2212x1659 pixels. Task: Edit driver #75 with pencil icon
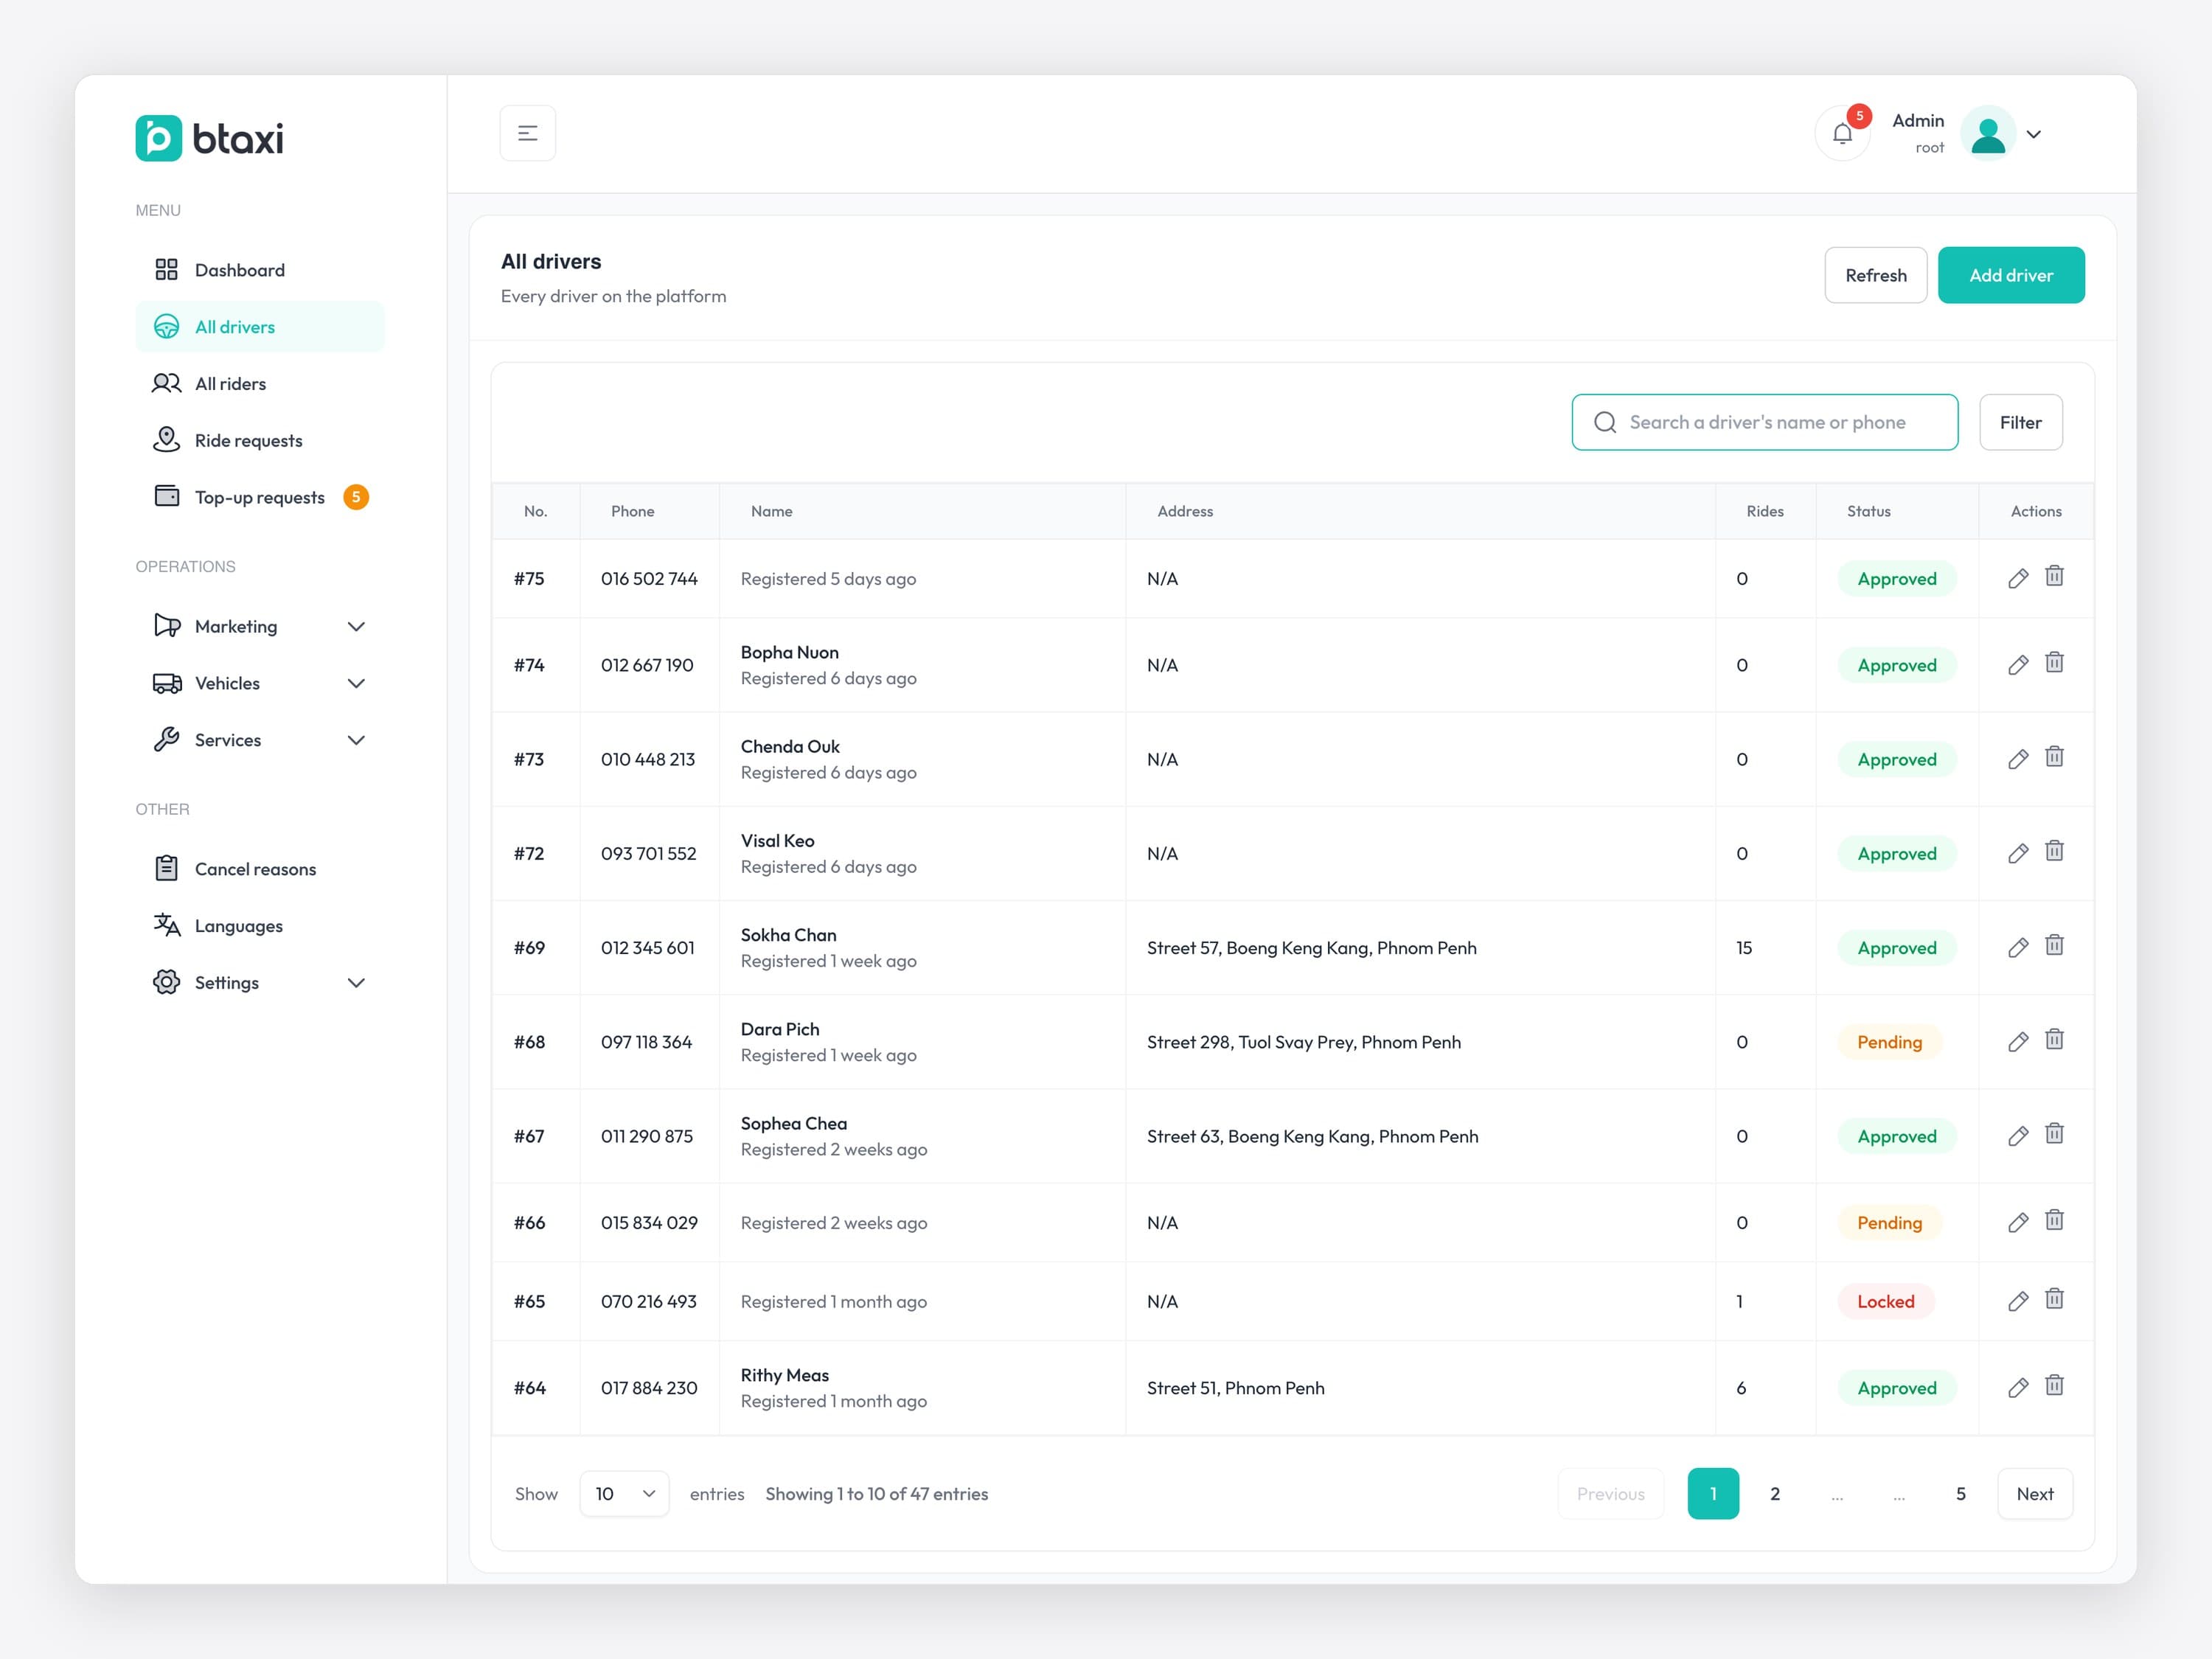click(x=2018, y=578)
